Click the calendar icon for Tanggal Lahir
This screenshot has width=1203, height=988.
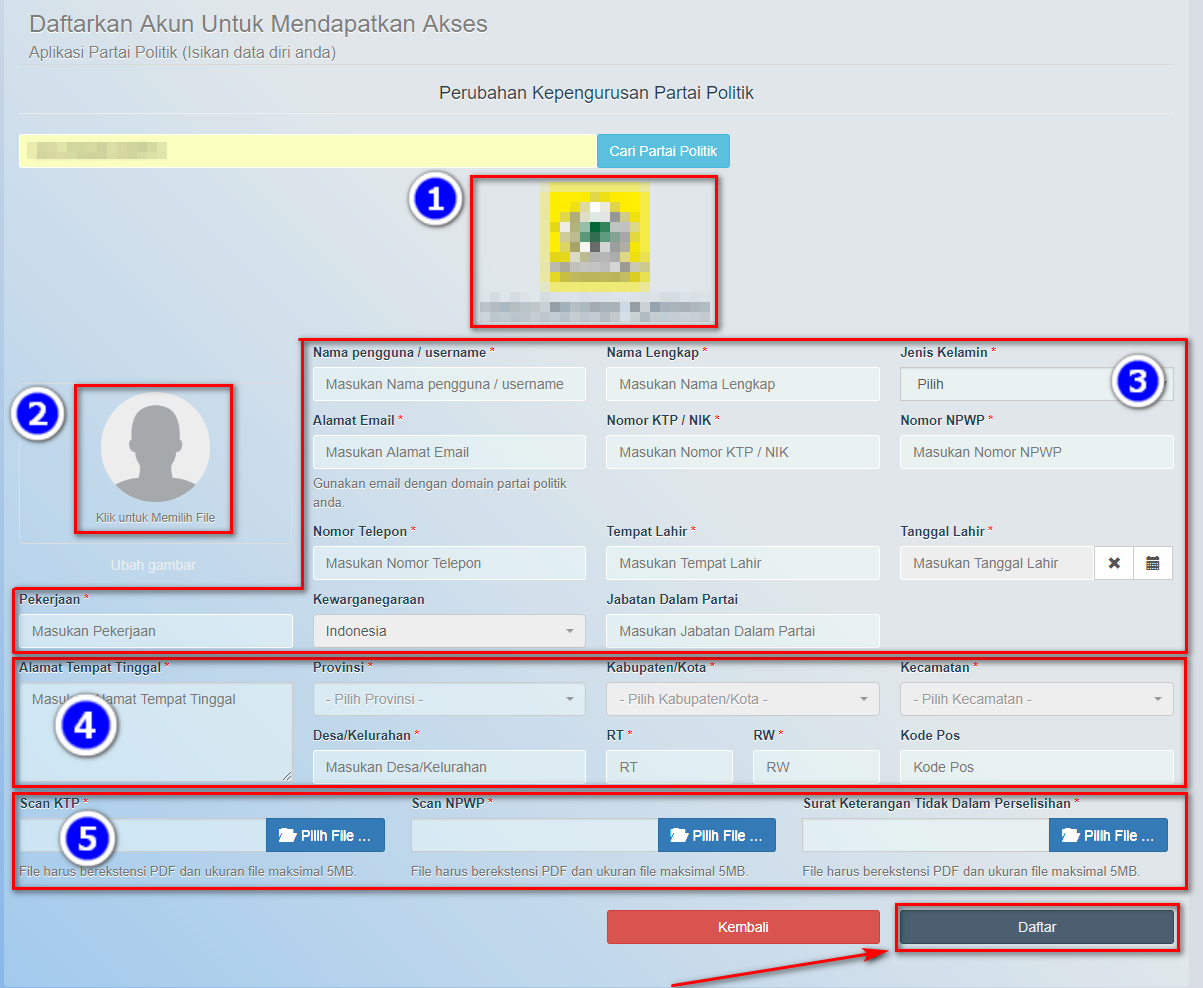[x=1153, y=563]
